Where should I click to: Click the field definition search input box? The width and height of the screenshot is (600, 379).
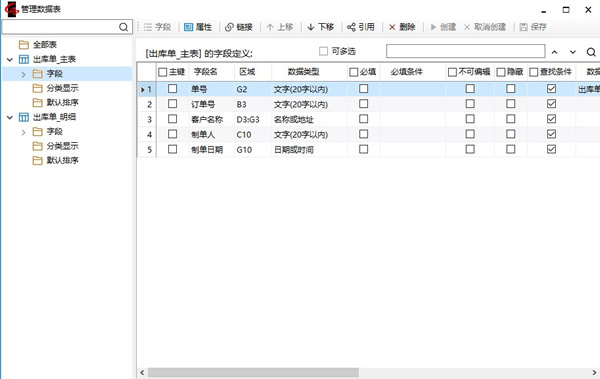tap(465, 51)
